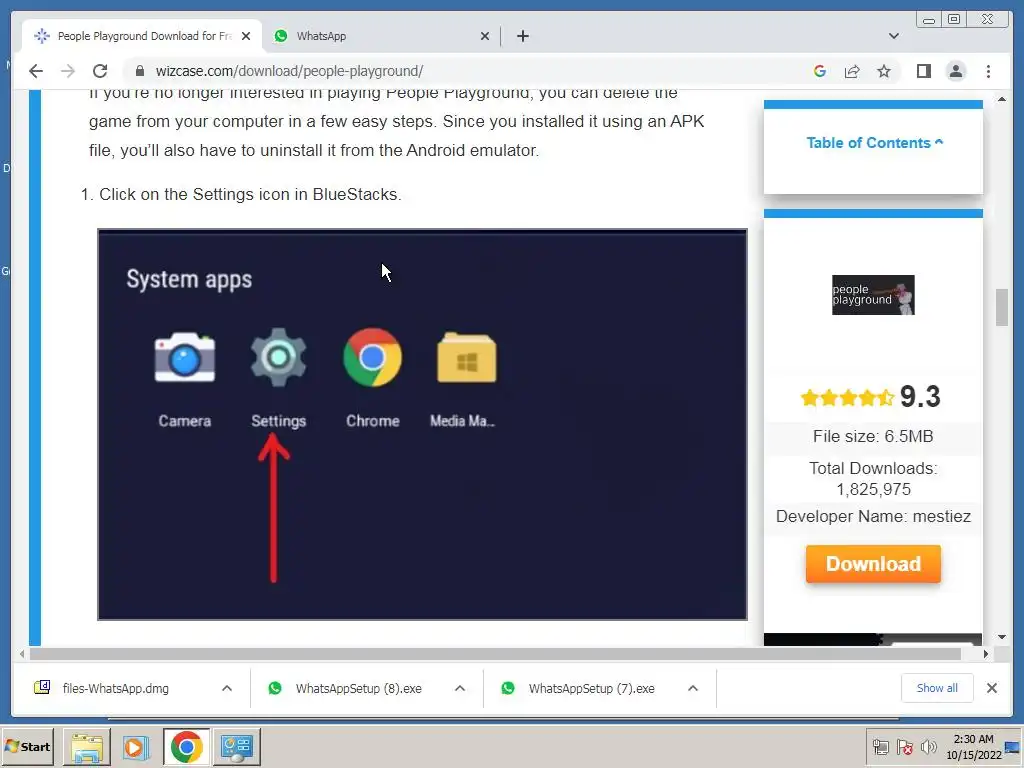This screenshot has height=768, width=1024.
Task: Open the tab search dropdown
Action: pos(893,36)
